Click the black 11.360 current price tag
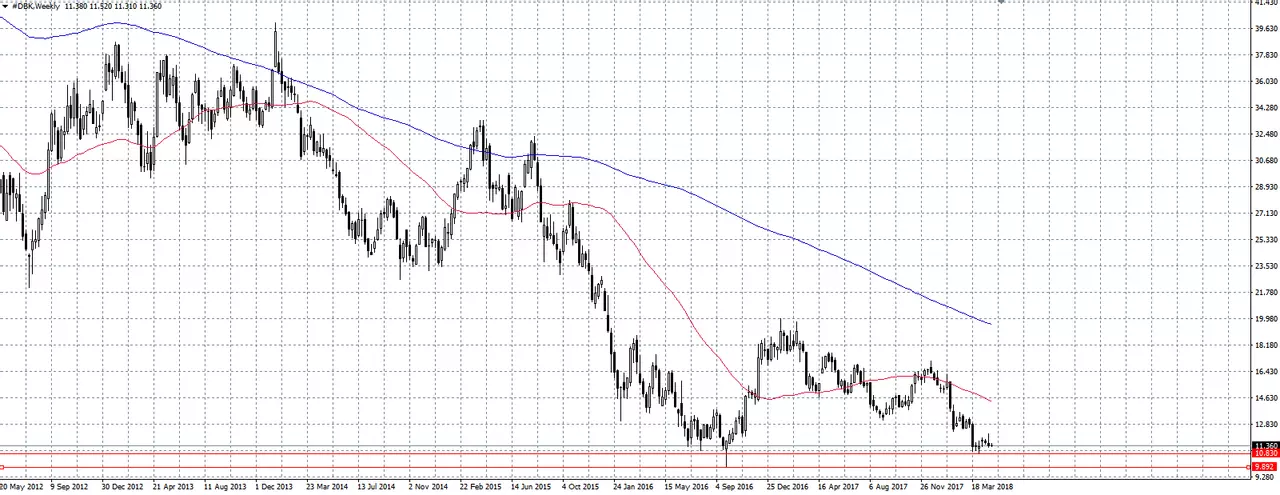Image resolution: width=1280 pixels, height=495 pixels. 1265,446
